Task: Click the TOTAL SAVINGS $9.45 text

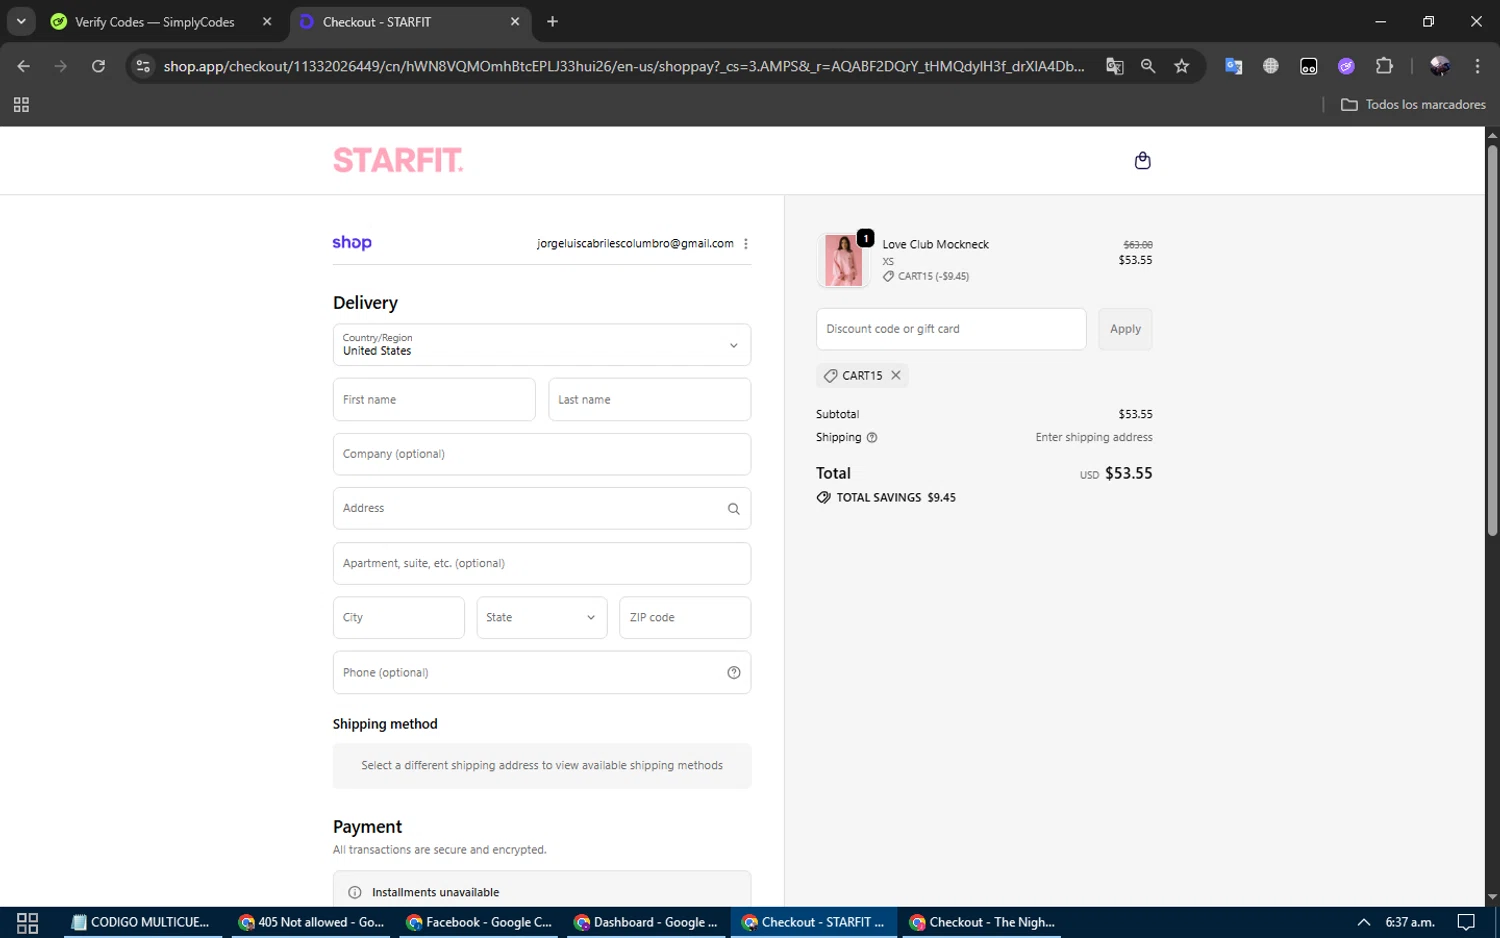Action: tap(896, 497)
